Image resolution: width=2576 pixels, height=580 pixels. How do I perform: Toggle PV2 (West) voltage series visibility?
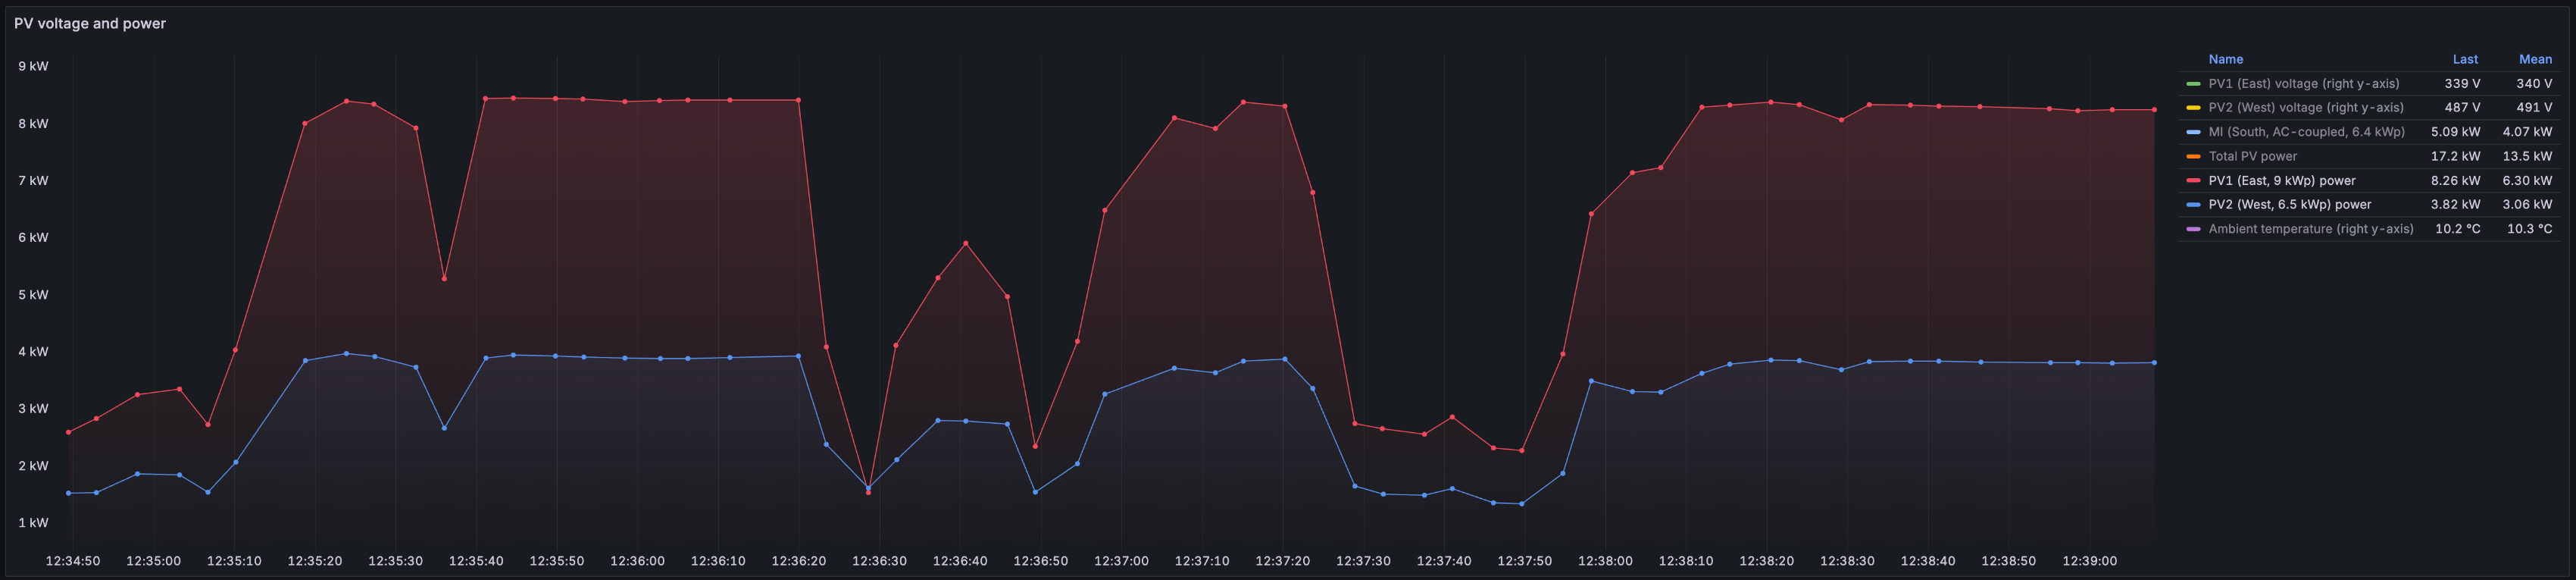coord(2306,108)
